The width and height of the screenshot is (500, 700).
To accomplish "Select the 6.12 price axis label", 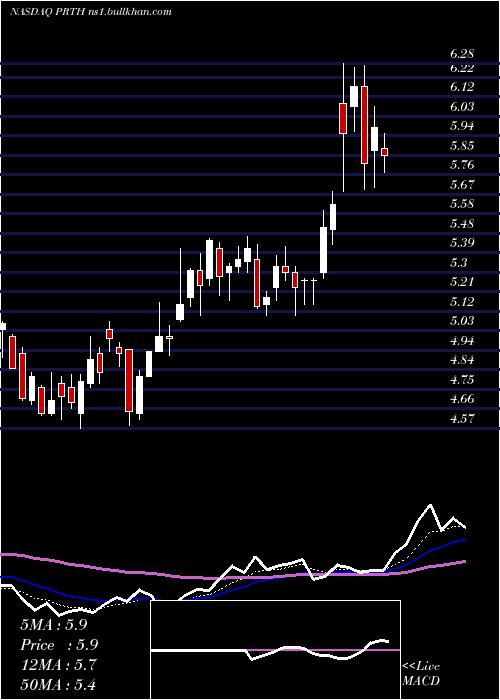I will 462,87.
